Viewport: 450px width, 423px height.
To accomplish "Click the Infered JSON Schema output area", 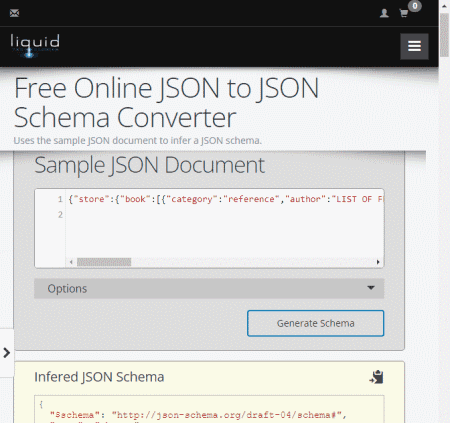I will click(x=209, y=409).
